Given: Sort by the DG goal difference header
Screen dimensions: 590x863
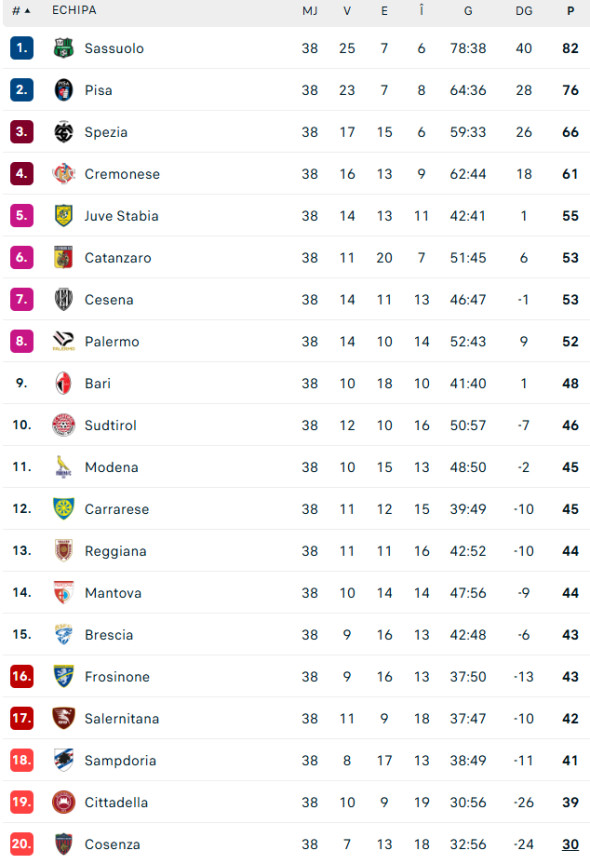Looking at the screenshot, I should (523, 10).
